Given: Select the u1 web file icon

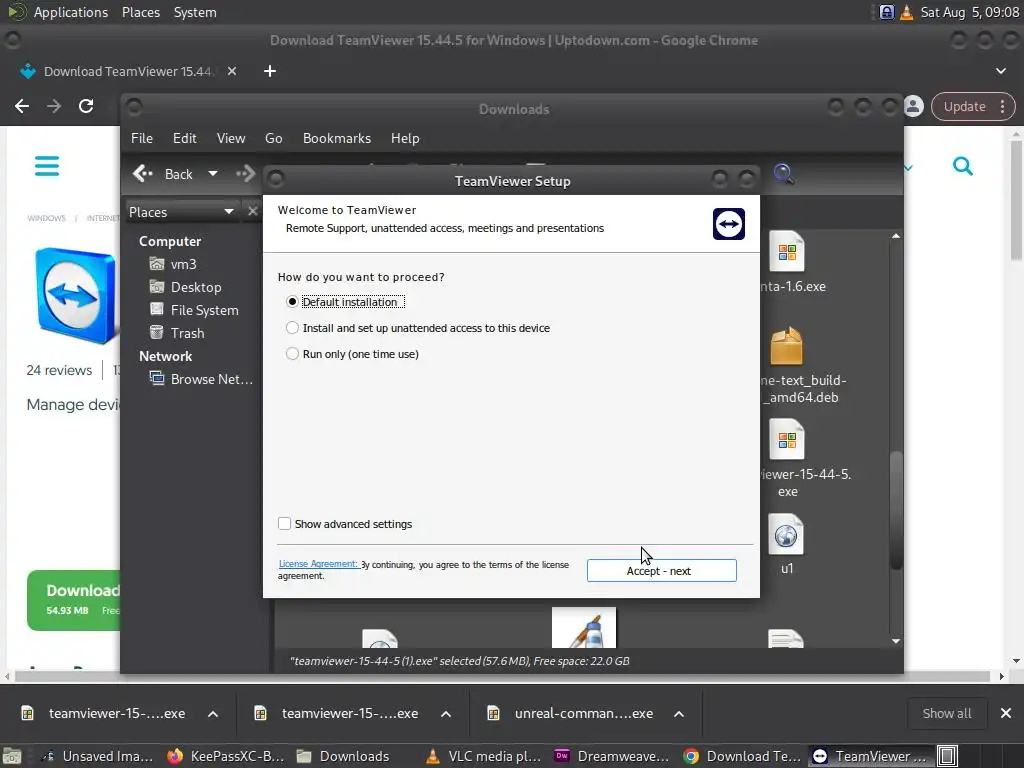Looking at the screenshot, I should click(786, 535).
